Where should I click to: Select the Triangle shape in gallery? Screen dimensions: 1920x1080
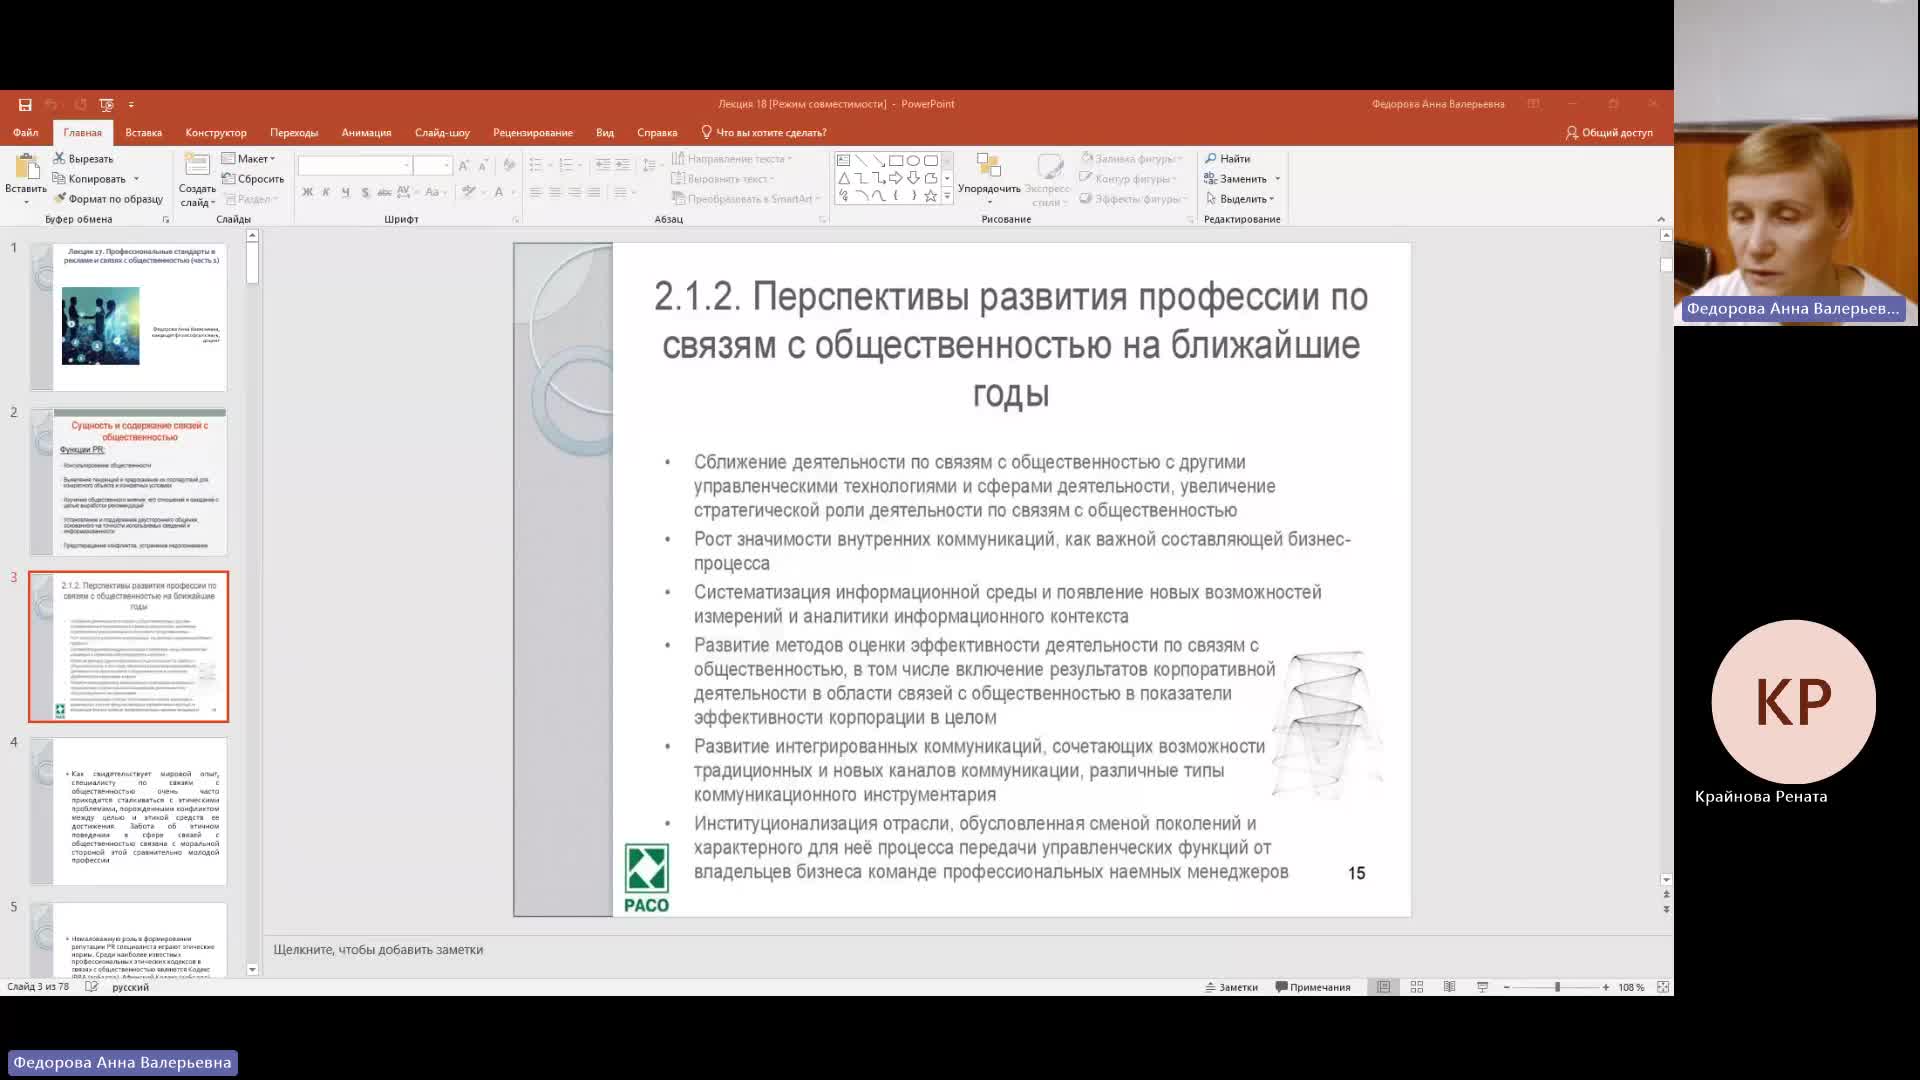[x=843, y=178]
